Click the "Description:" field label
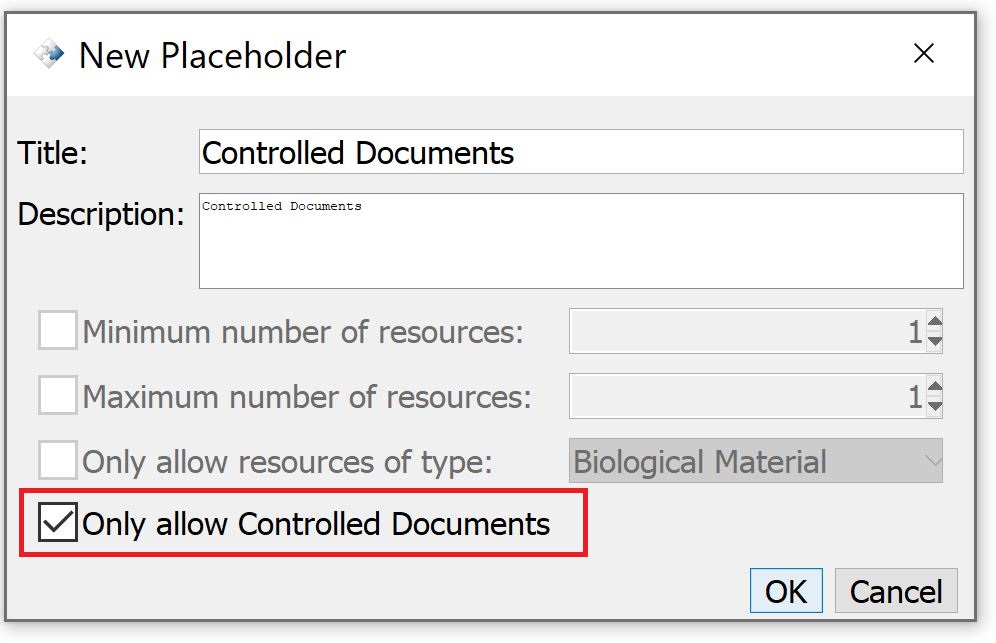The width and height of the screenshot is (996, 643). [101, 214]
